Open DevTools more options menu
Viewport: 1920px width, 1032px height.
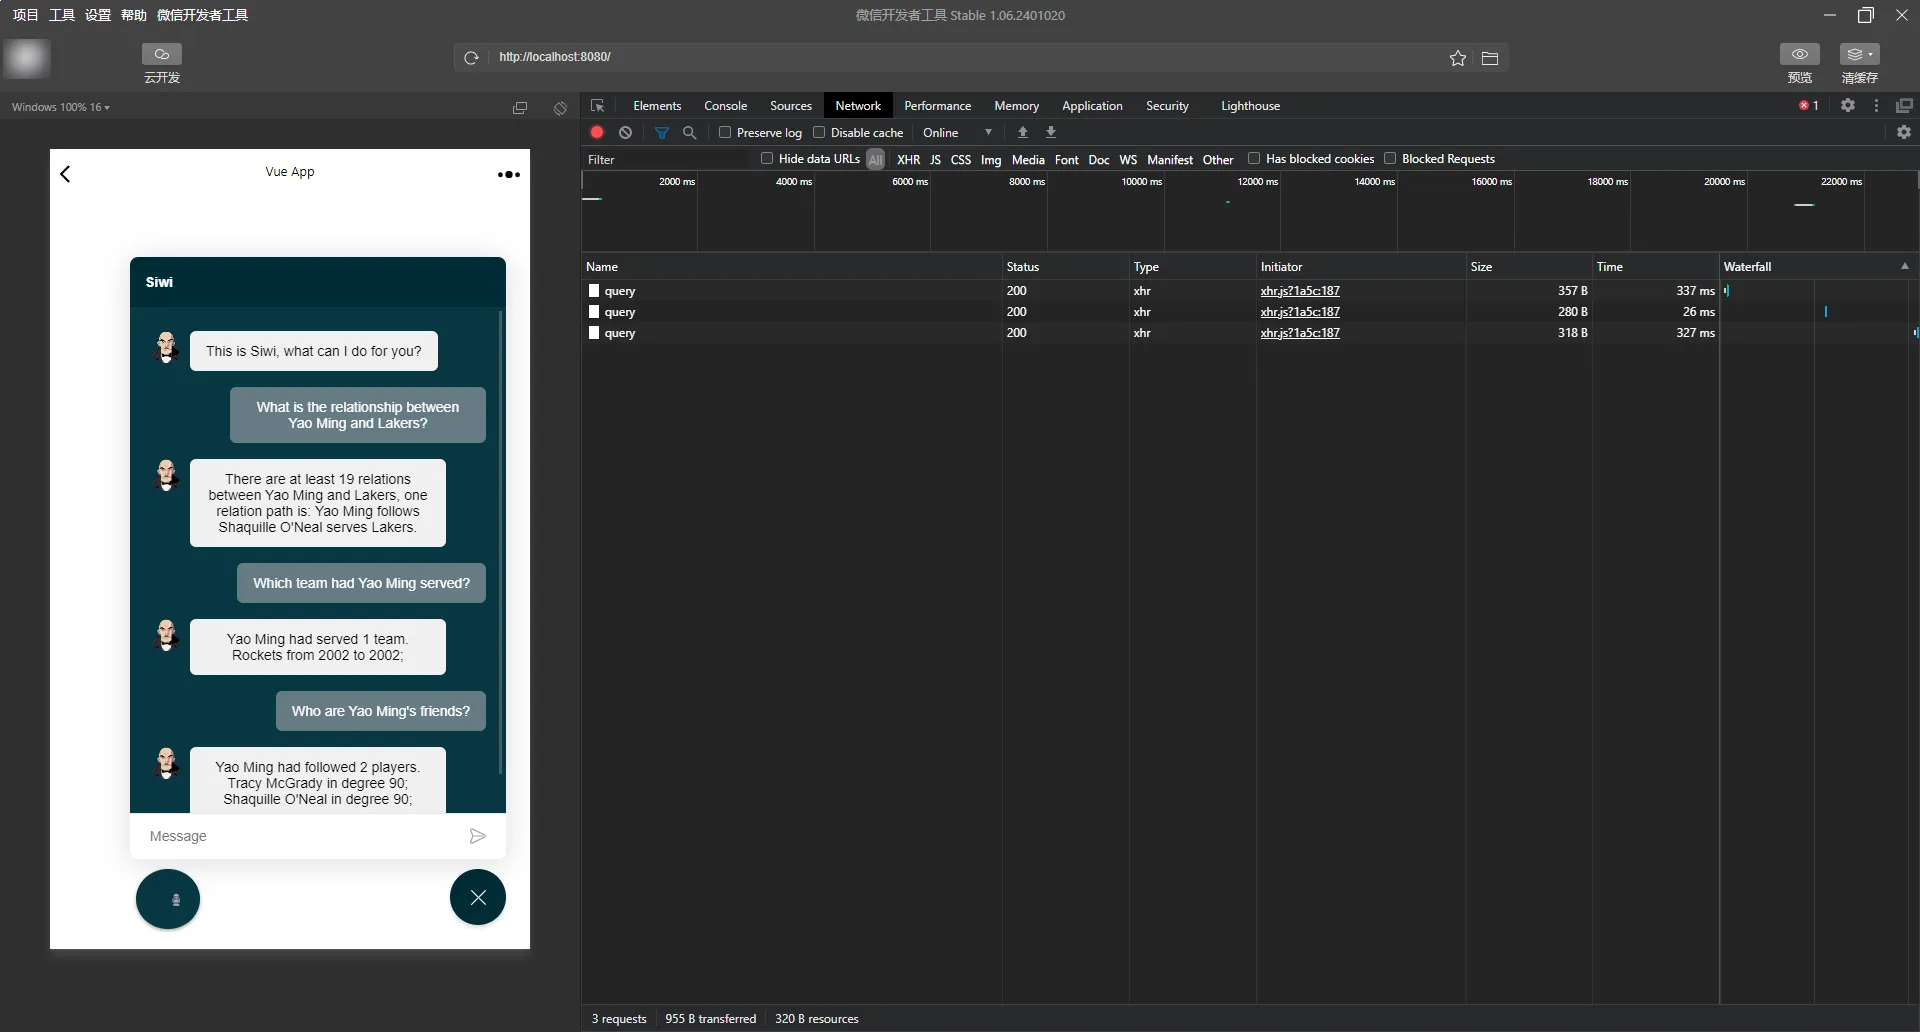pos(1877,105)
